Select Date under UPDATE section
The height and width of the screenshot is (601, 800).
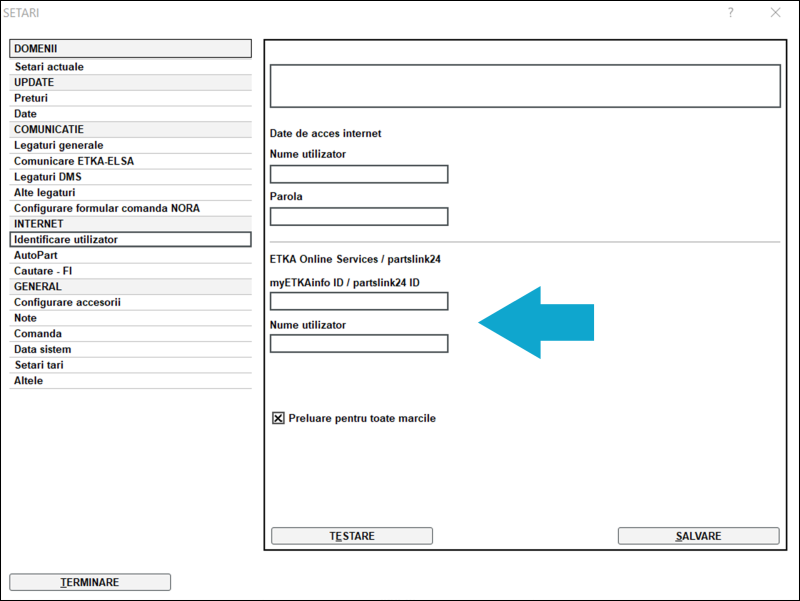[x=25, y=114]
